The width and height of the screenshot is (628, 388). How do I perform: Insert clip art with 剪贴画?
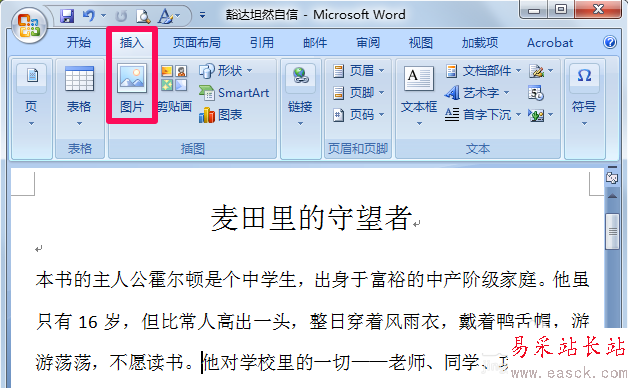(x=174, y=89)
